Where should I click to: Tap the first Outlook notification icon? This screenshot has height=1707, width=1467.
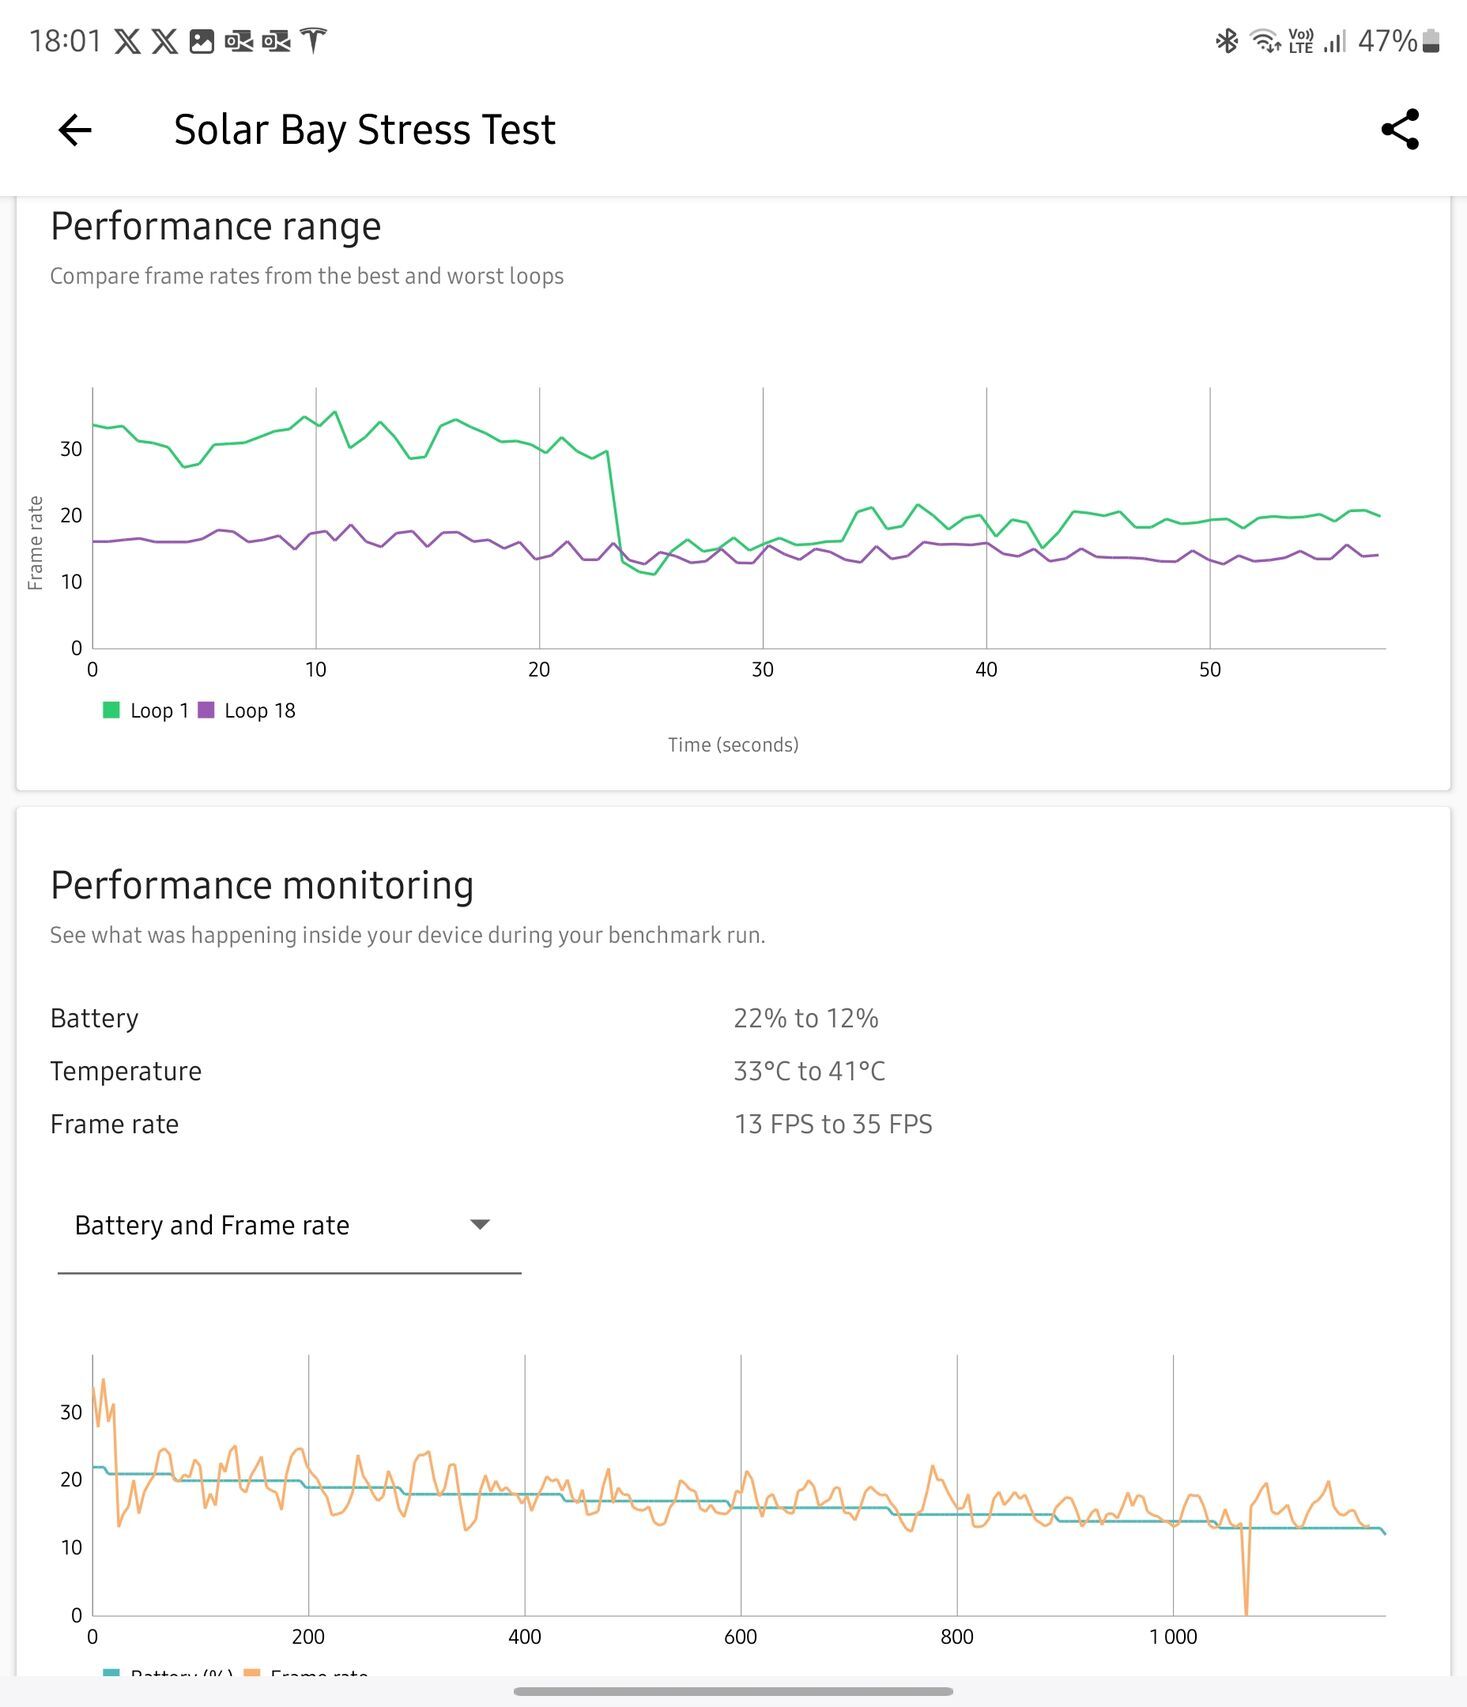[239, 41]
